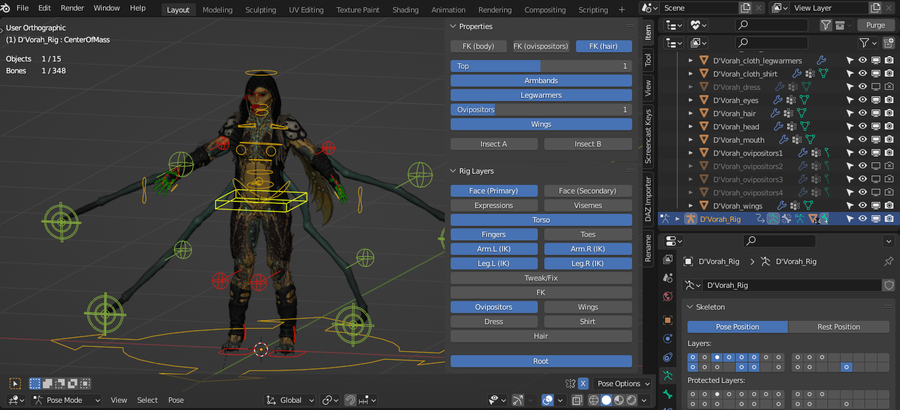Click the Root rig layer button
The width and height of the screenshot is (900, 410).
point(541,361)
